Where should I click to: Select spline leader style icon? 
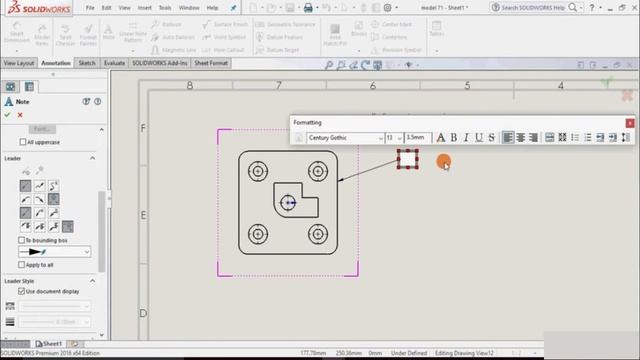pos(53,186)
